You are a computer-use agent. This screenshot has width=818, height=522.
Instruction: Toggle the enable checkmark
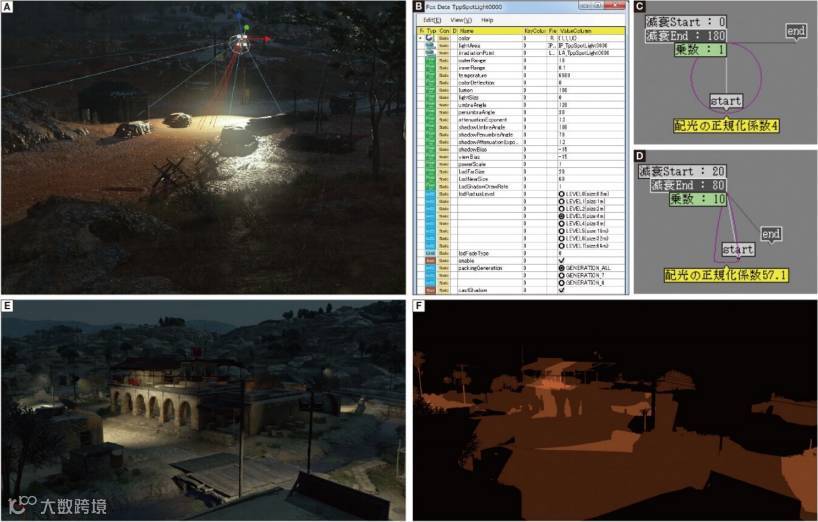pyautogui.click(x=561, y=260)
